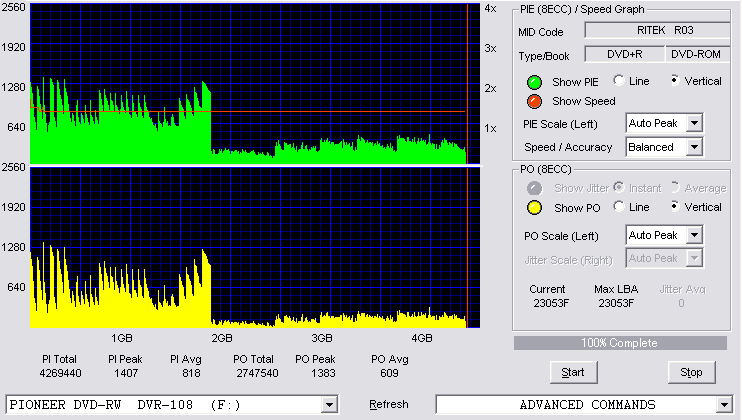Click the Show PIE label
The image size is (742, 420).
pyautogui.click(x=575, y=82)
